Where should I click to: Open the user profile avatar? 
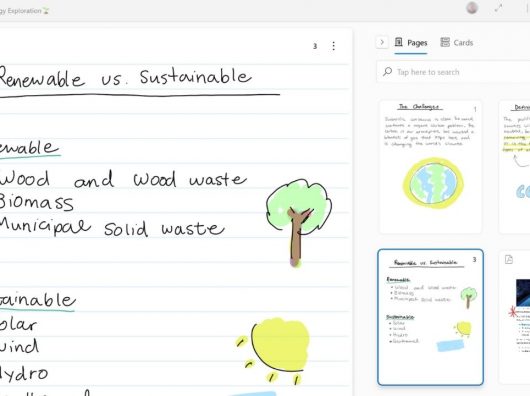point(472,8)
